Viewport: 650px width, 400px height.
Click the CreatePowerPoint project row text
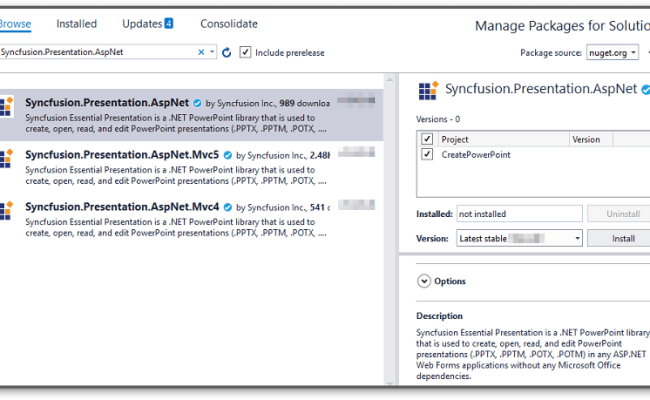476,155
